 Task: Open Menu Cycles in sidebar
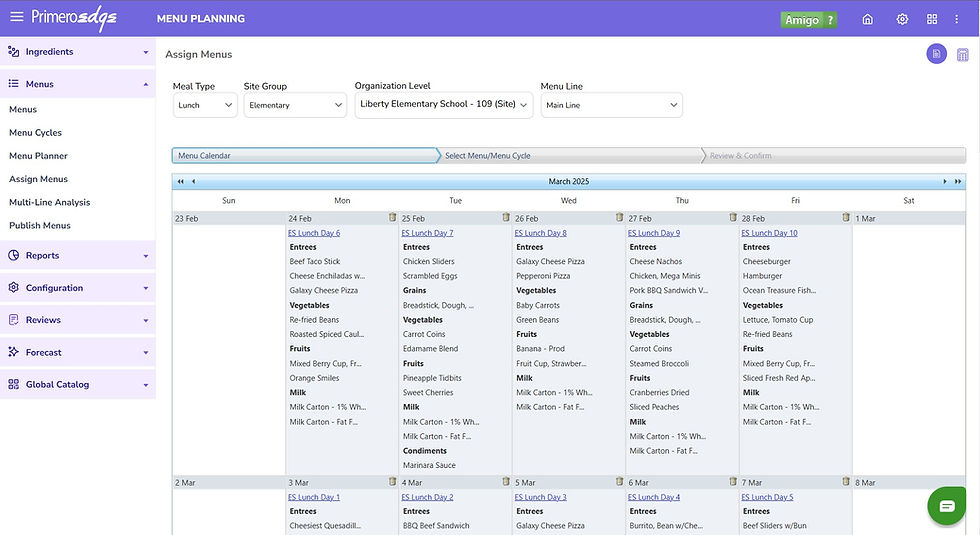coord(36,132)
